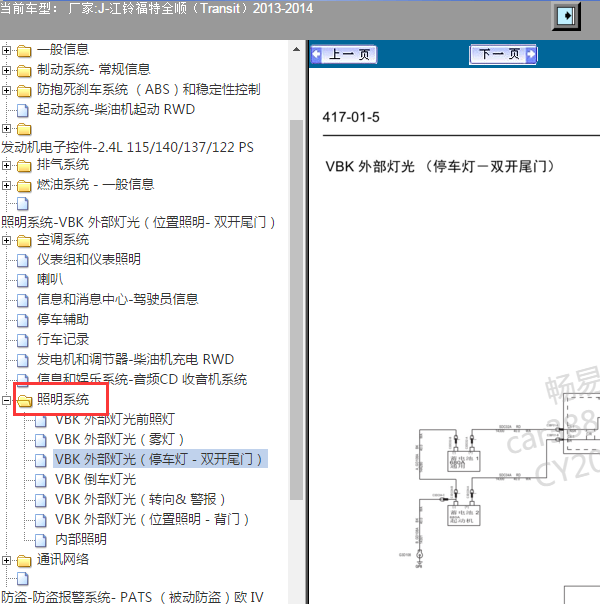Select 燃油系统 - 一般信息 entry
600x604 pixels.
coord(96,185)
